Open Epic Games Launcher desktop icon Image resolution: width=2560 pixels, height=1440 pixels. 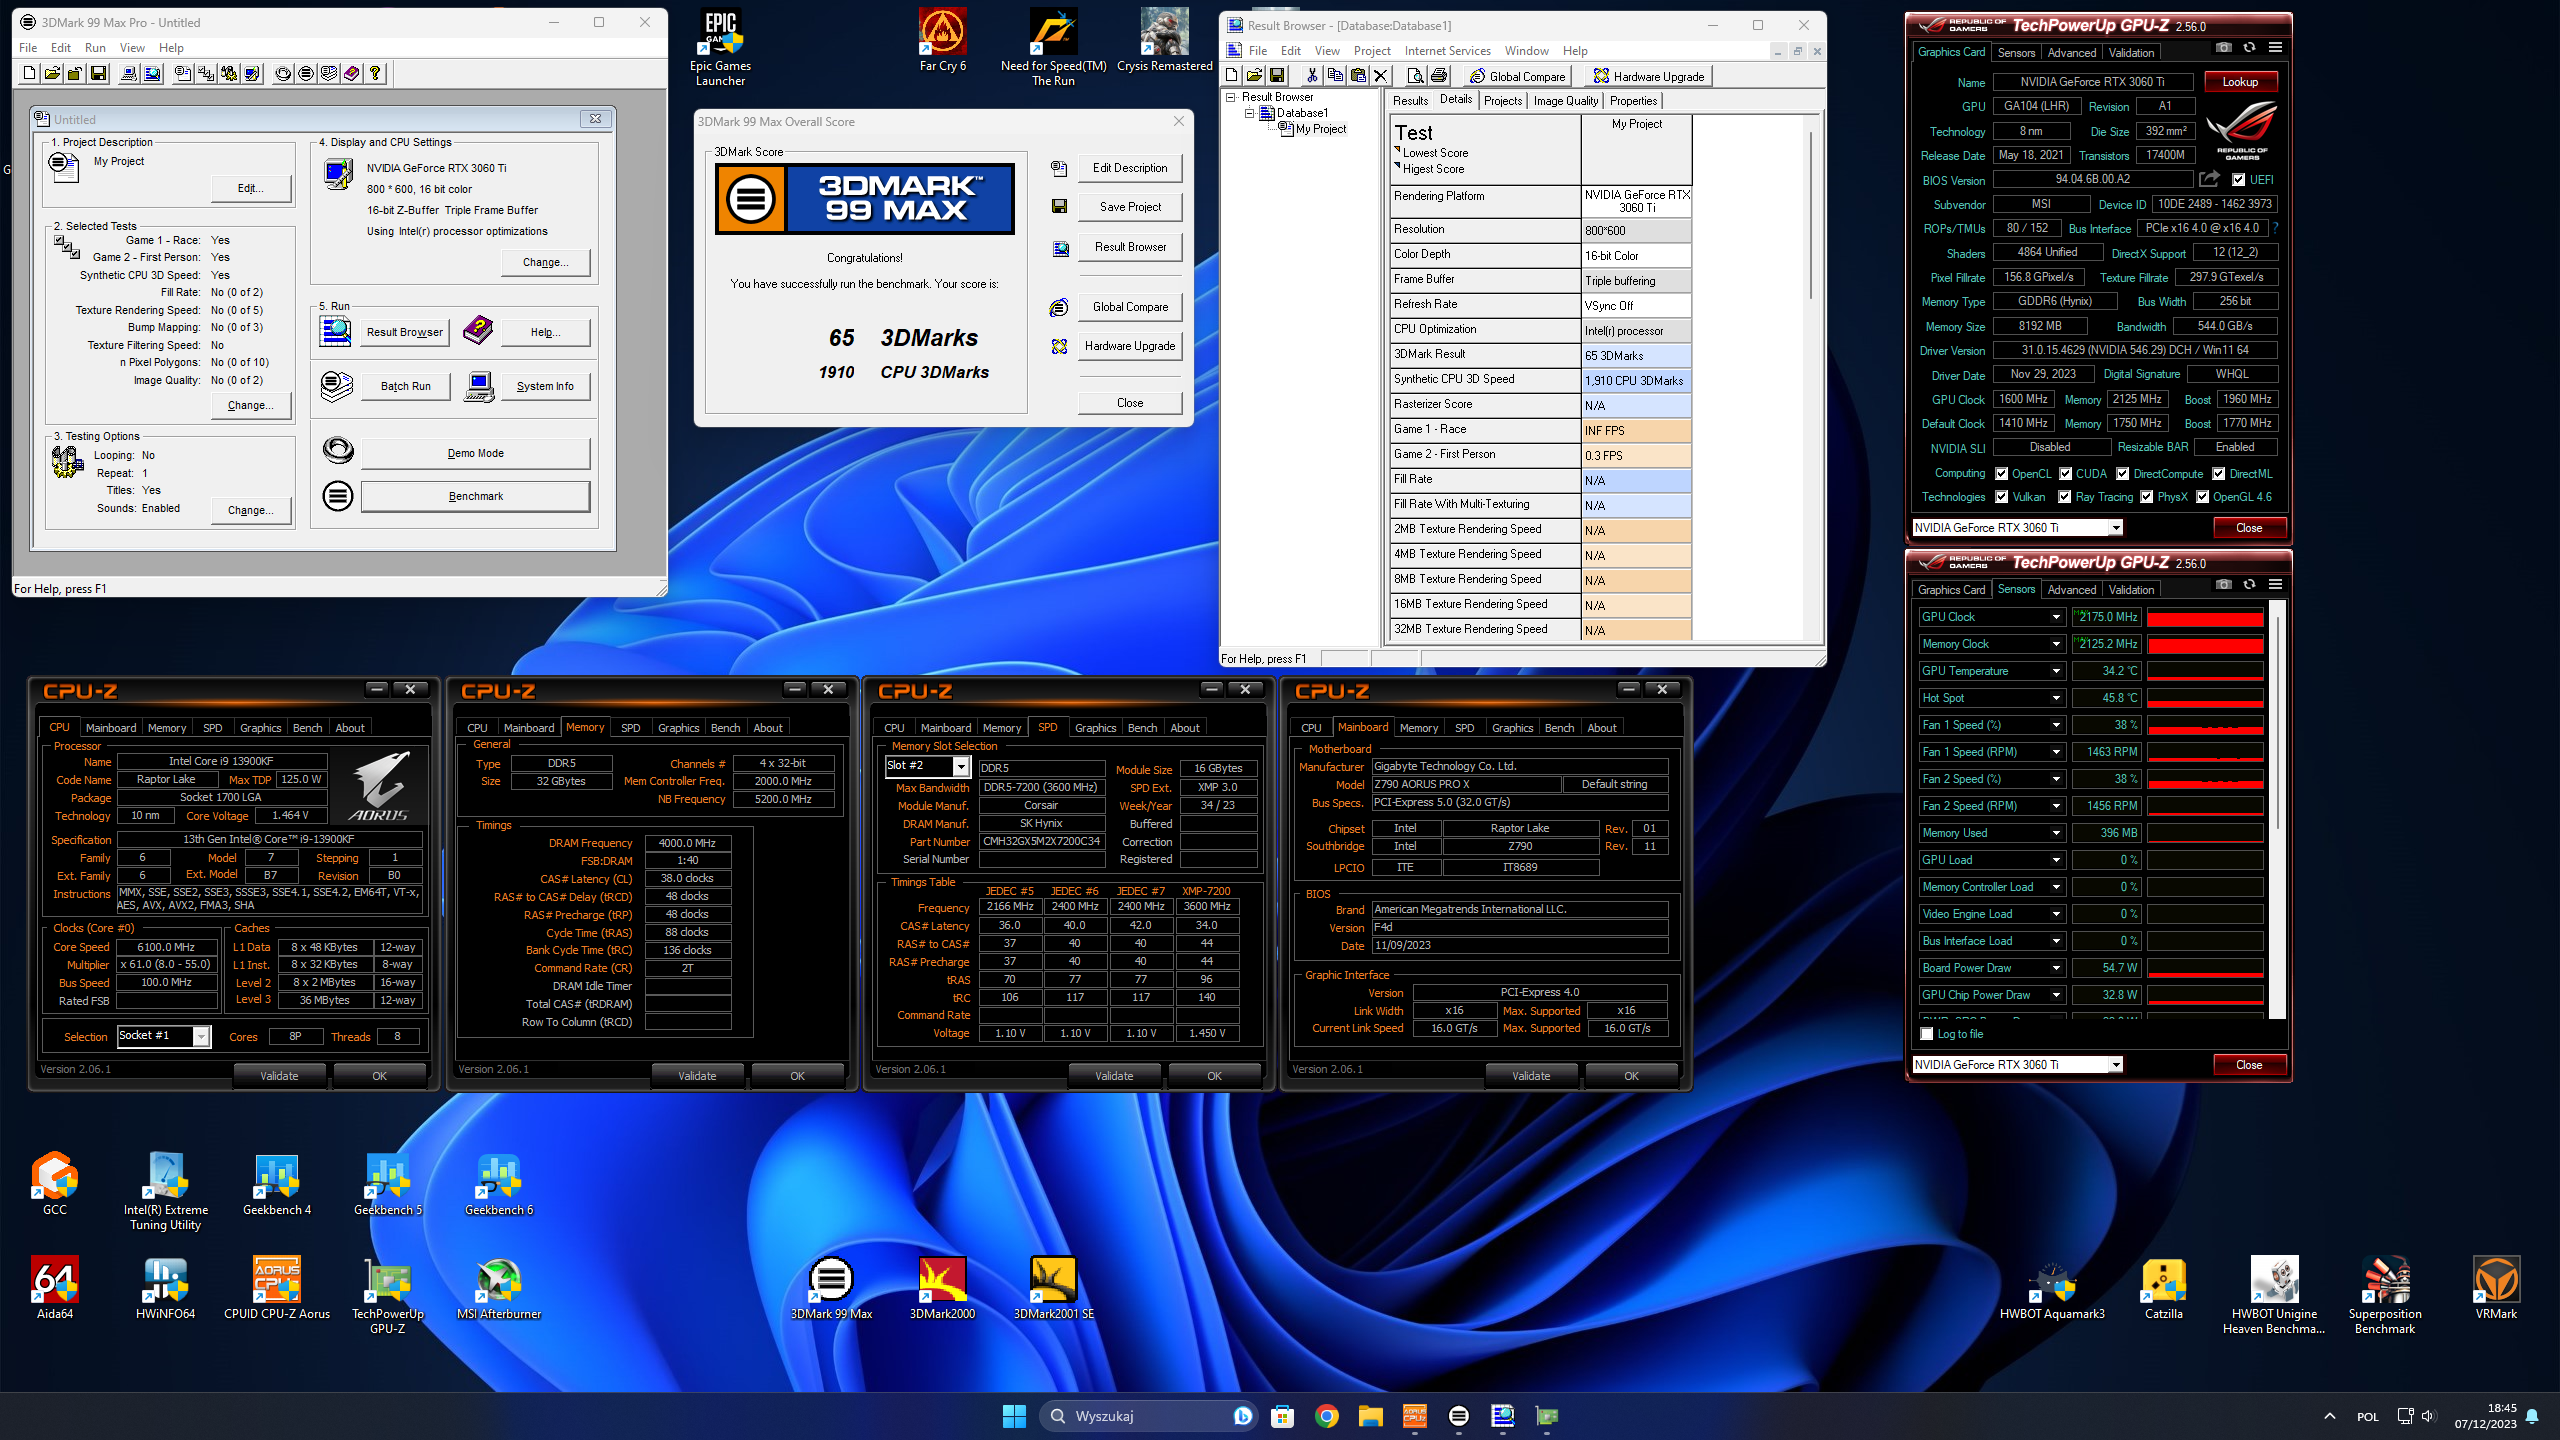[x=720, y=47]
